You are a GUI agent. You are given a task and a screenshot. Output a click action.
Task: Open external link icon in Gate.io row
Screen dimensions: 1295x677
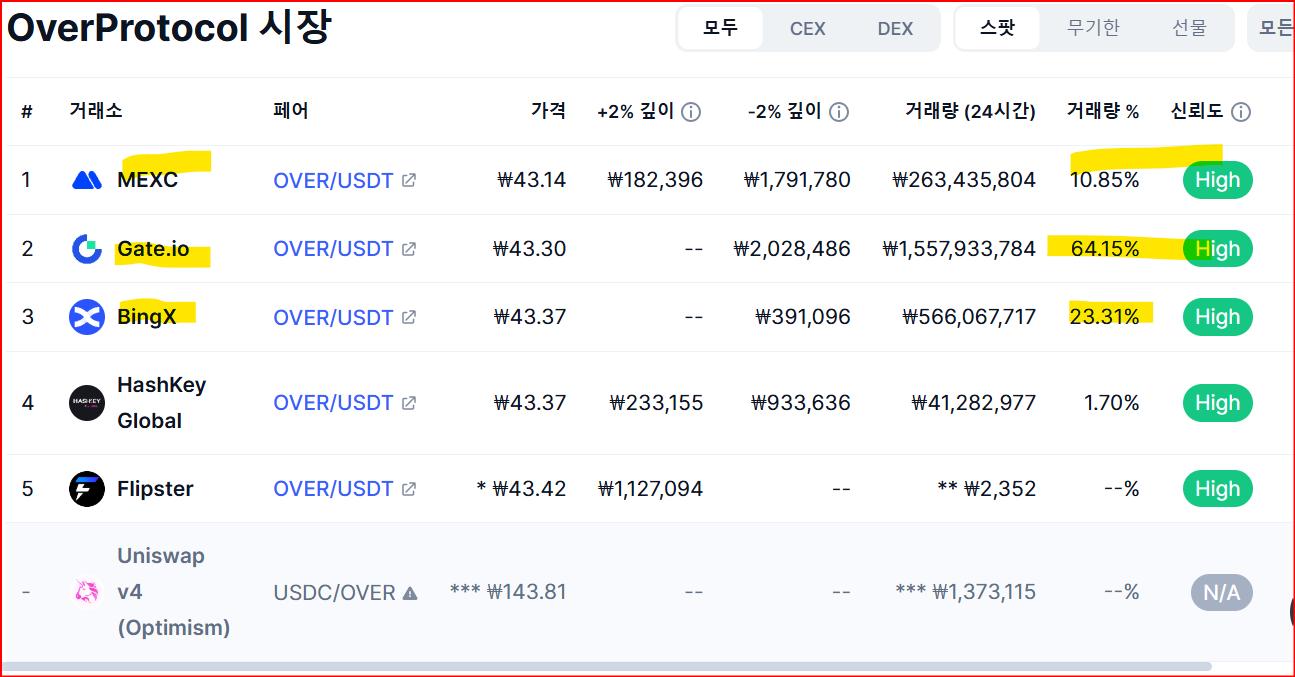409,248
